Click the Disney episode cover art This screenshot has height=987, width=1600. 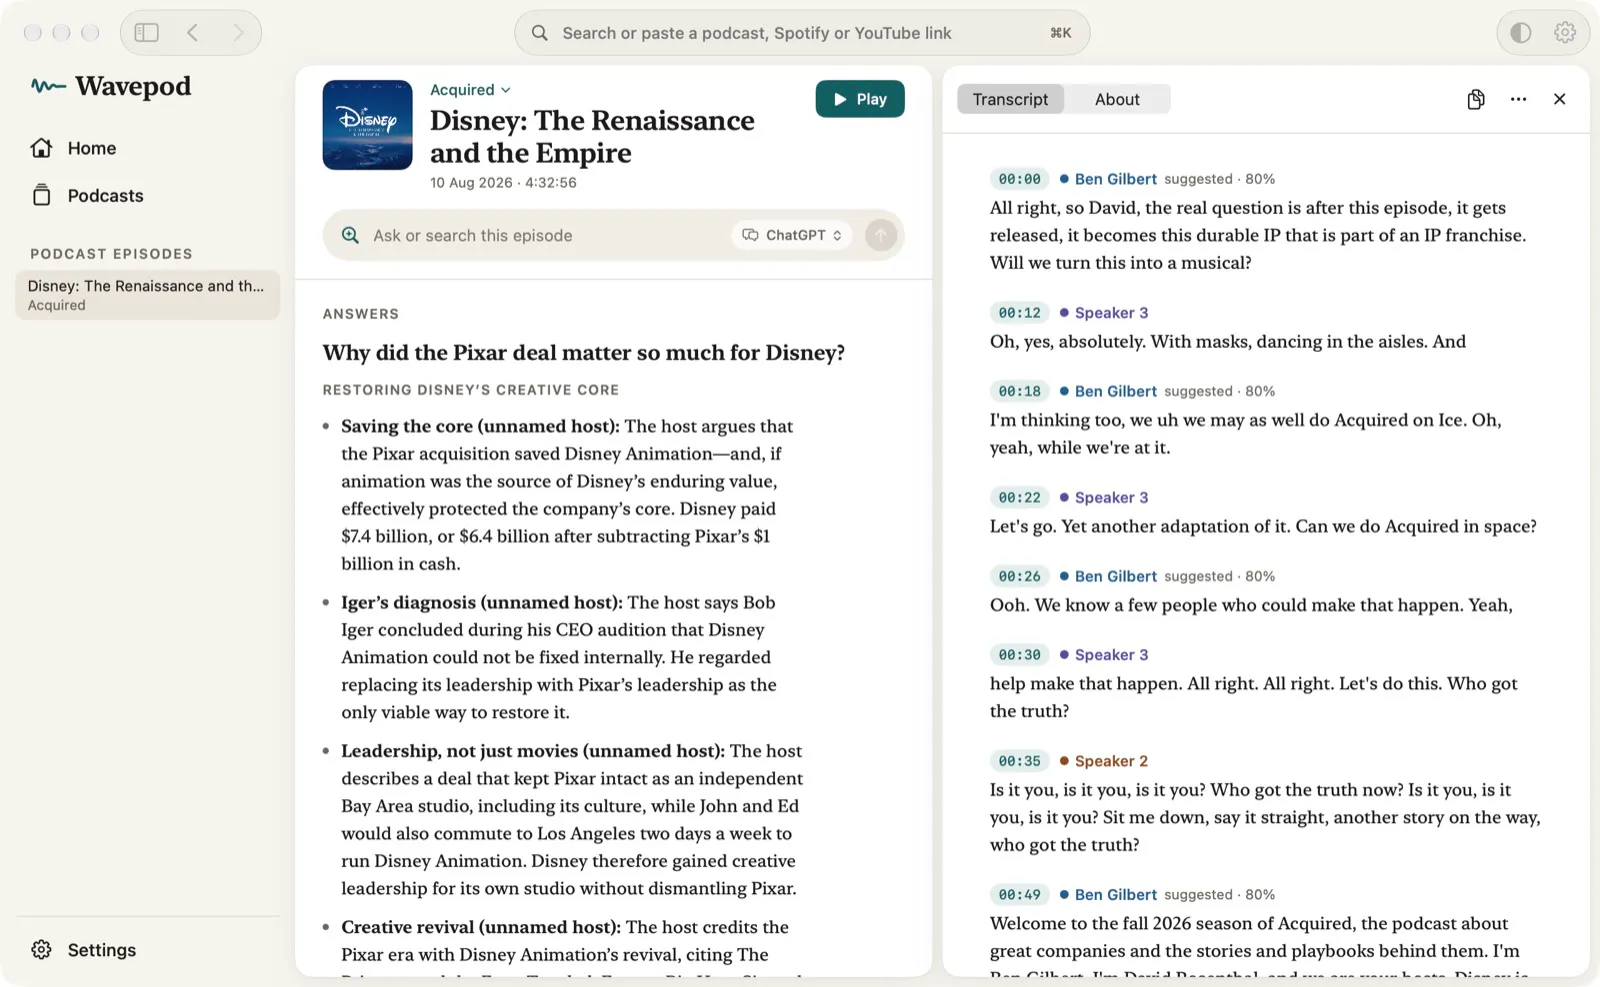coord(367,125)
